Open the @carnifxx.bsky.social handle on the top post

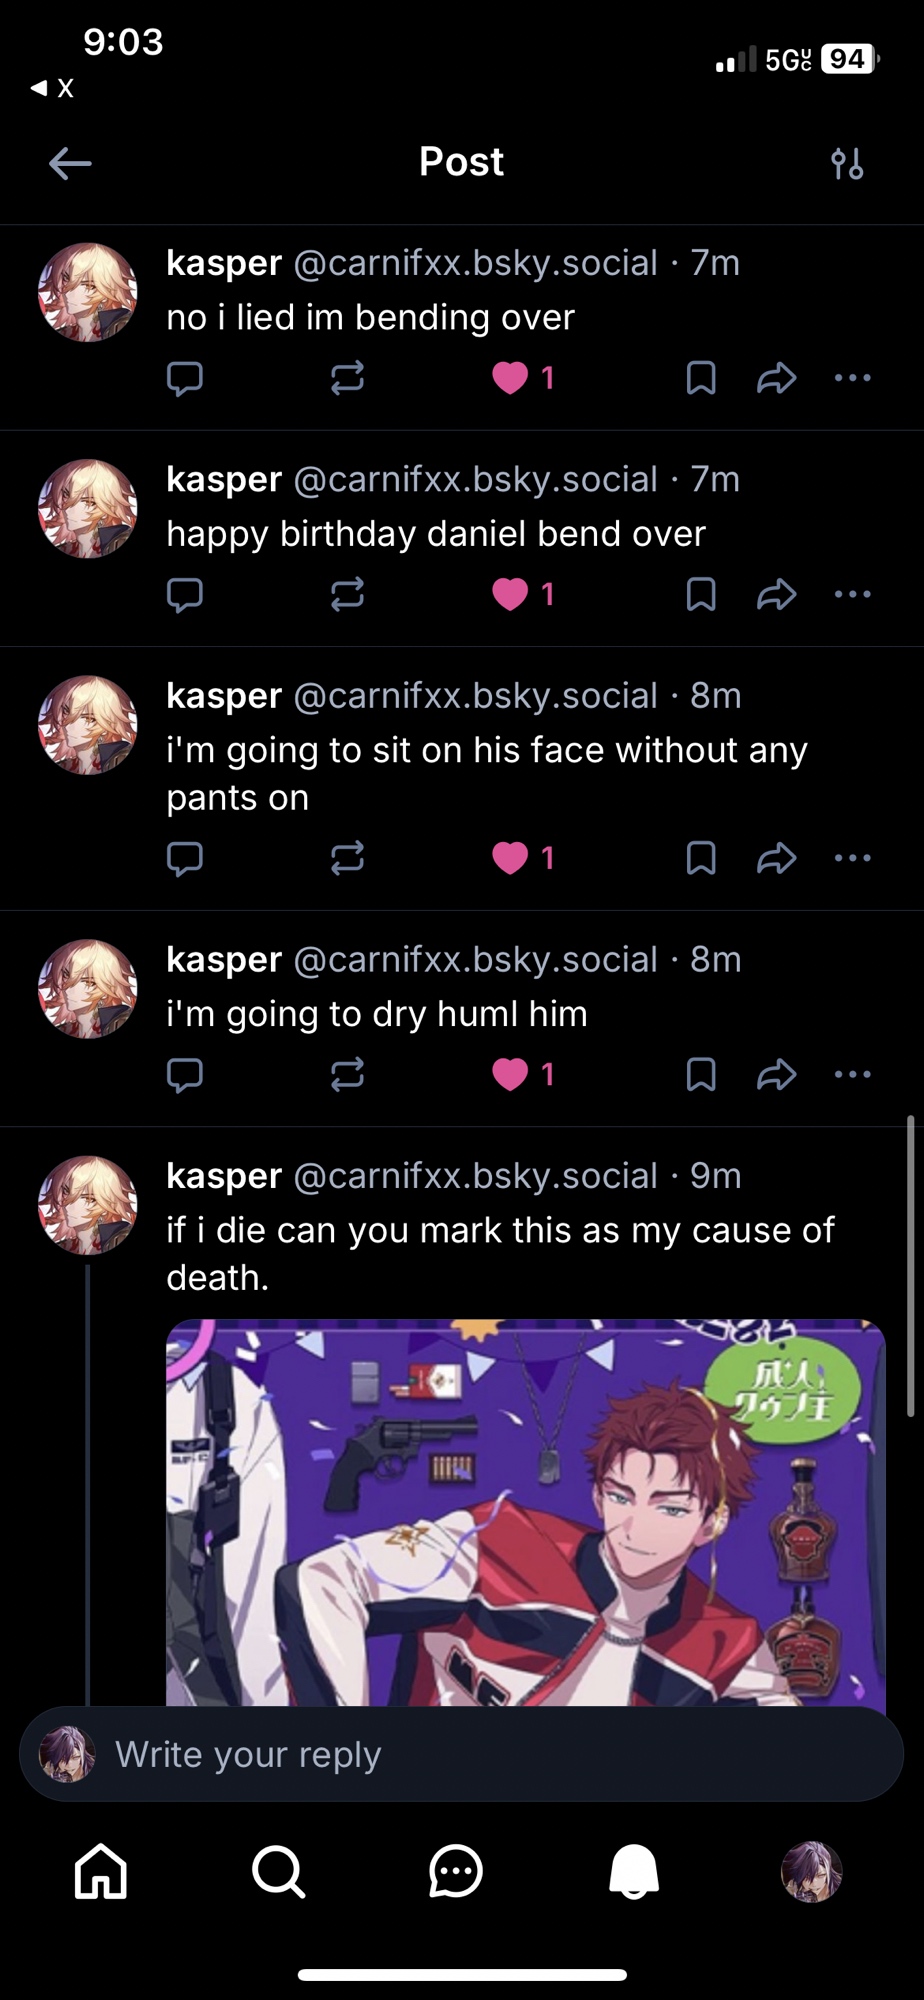[476, 263]
